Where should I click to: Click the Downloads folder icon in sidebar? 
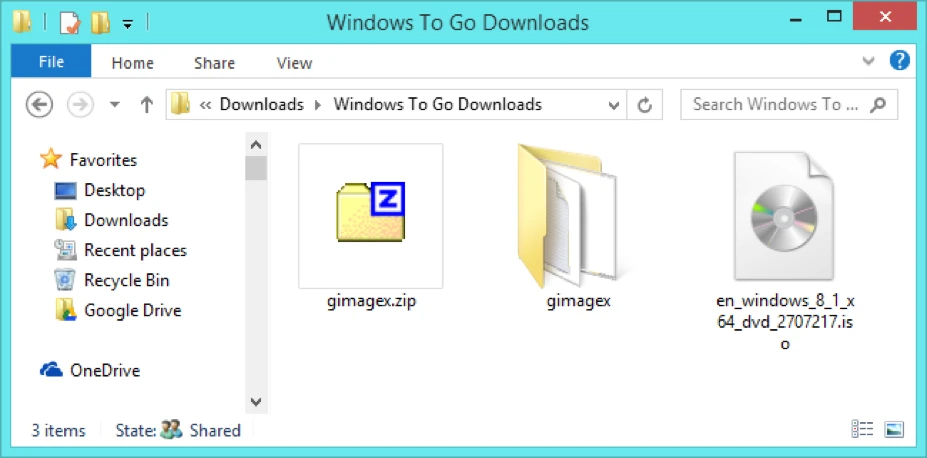(66, 220)
